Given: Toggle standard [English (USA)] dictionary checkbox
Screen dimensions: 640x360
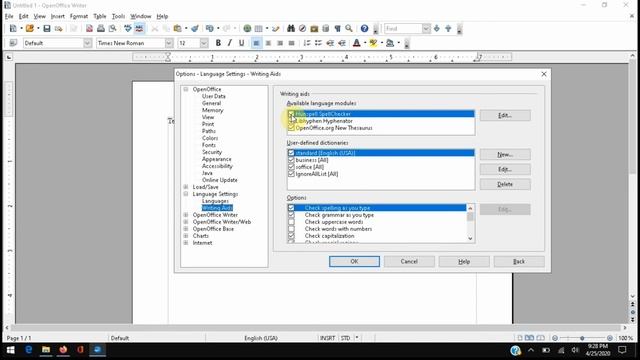Looking at the screenshot, I should [x=291, y=153].
